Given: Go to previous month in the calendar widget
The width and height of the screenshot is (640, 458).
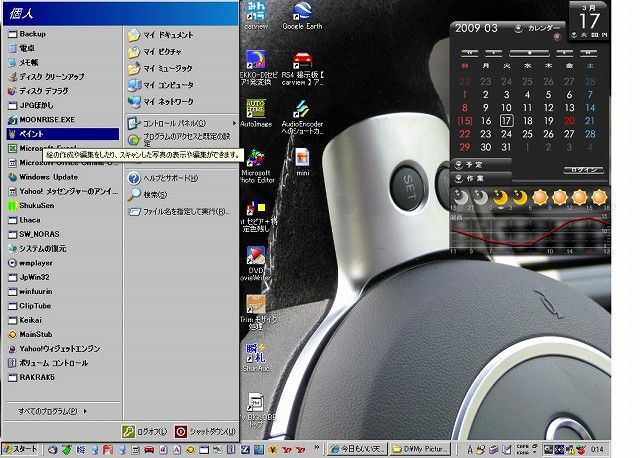Looking at the screenshot, I should [493, 53].
